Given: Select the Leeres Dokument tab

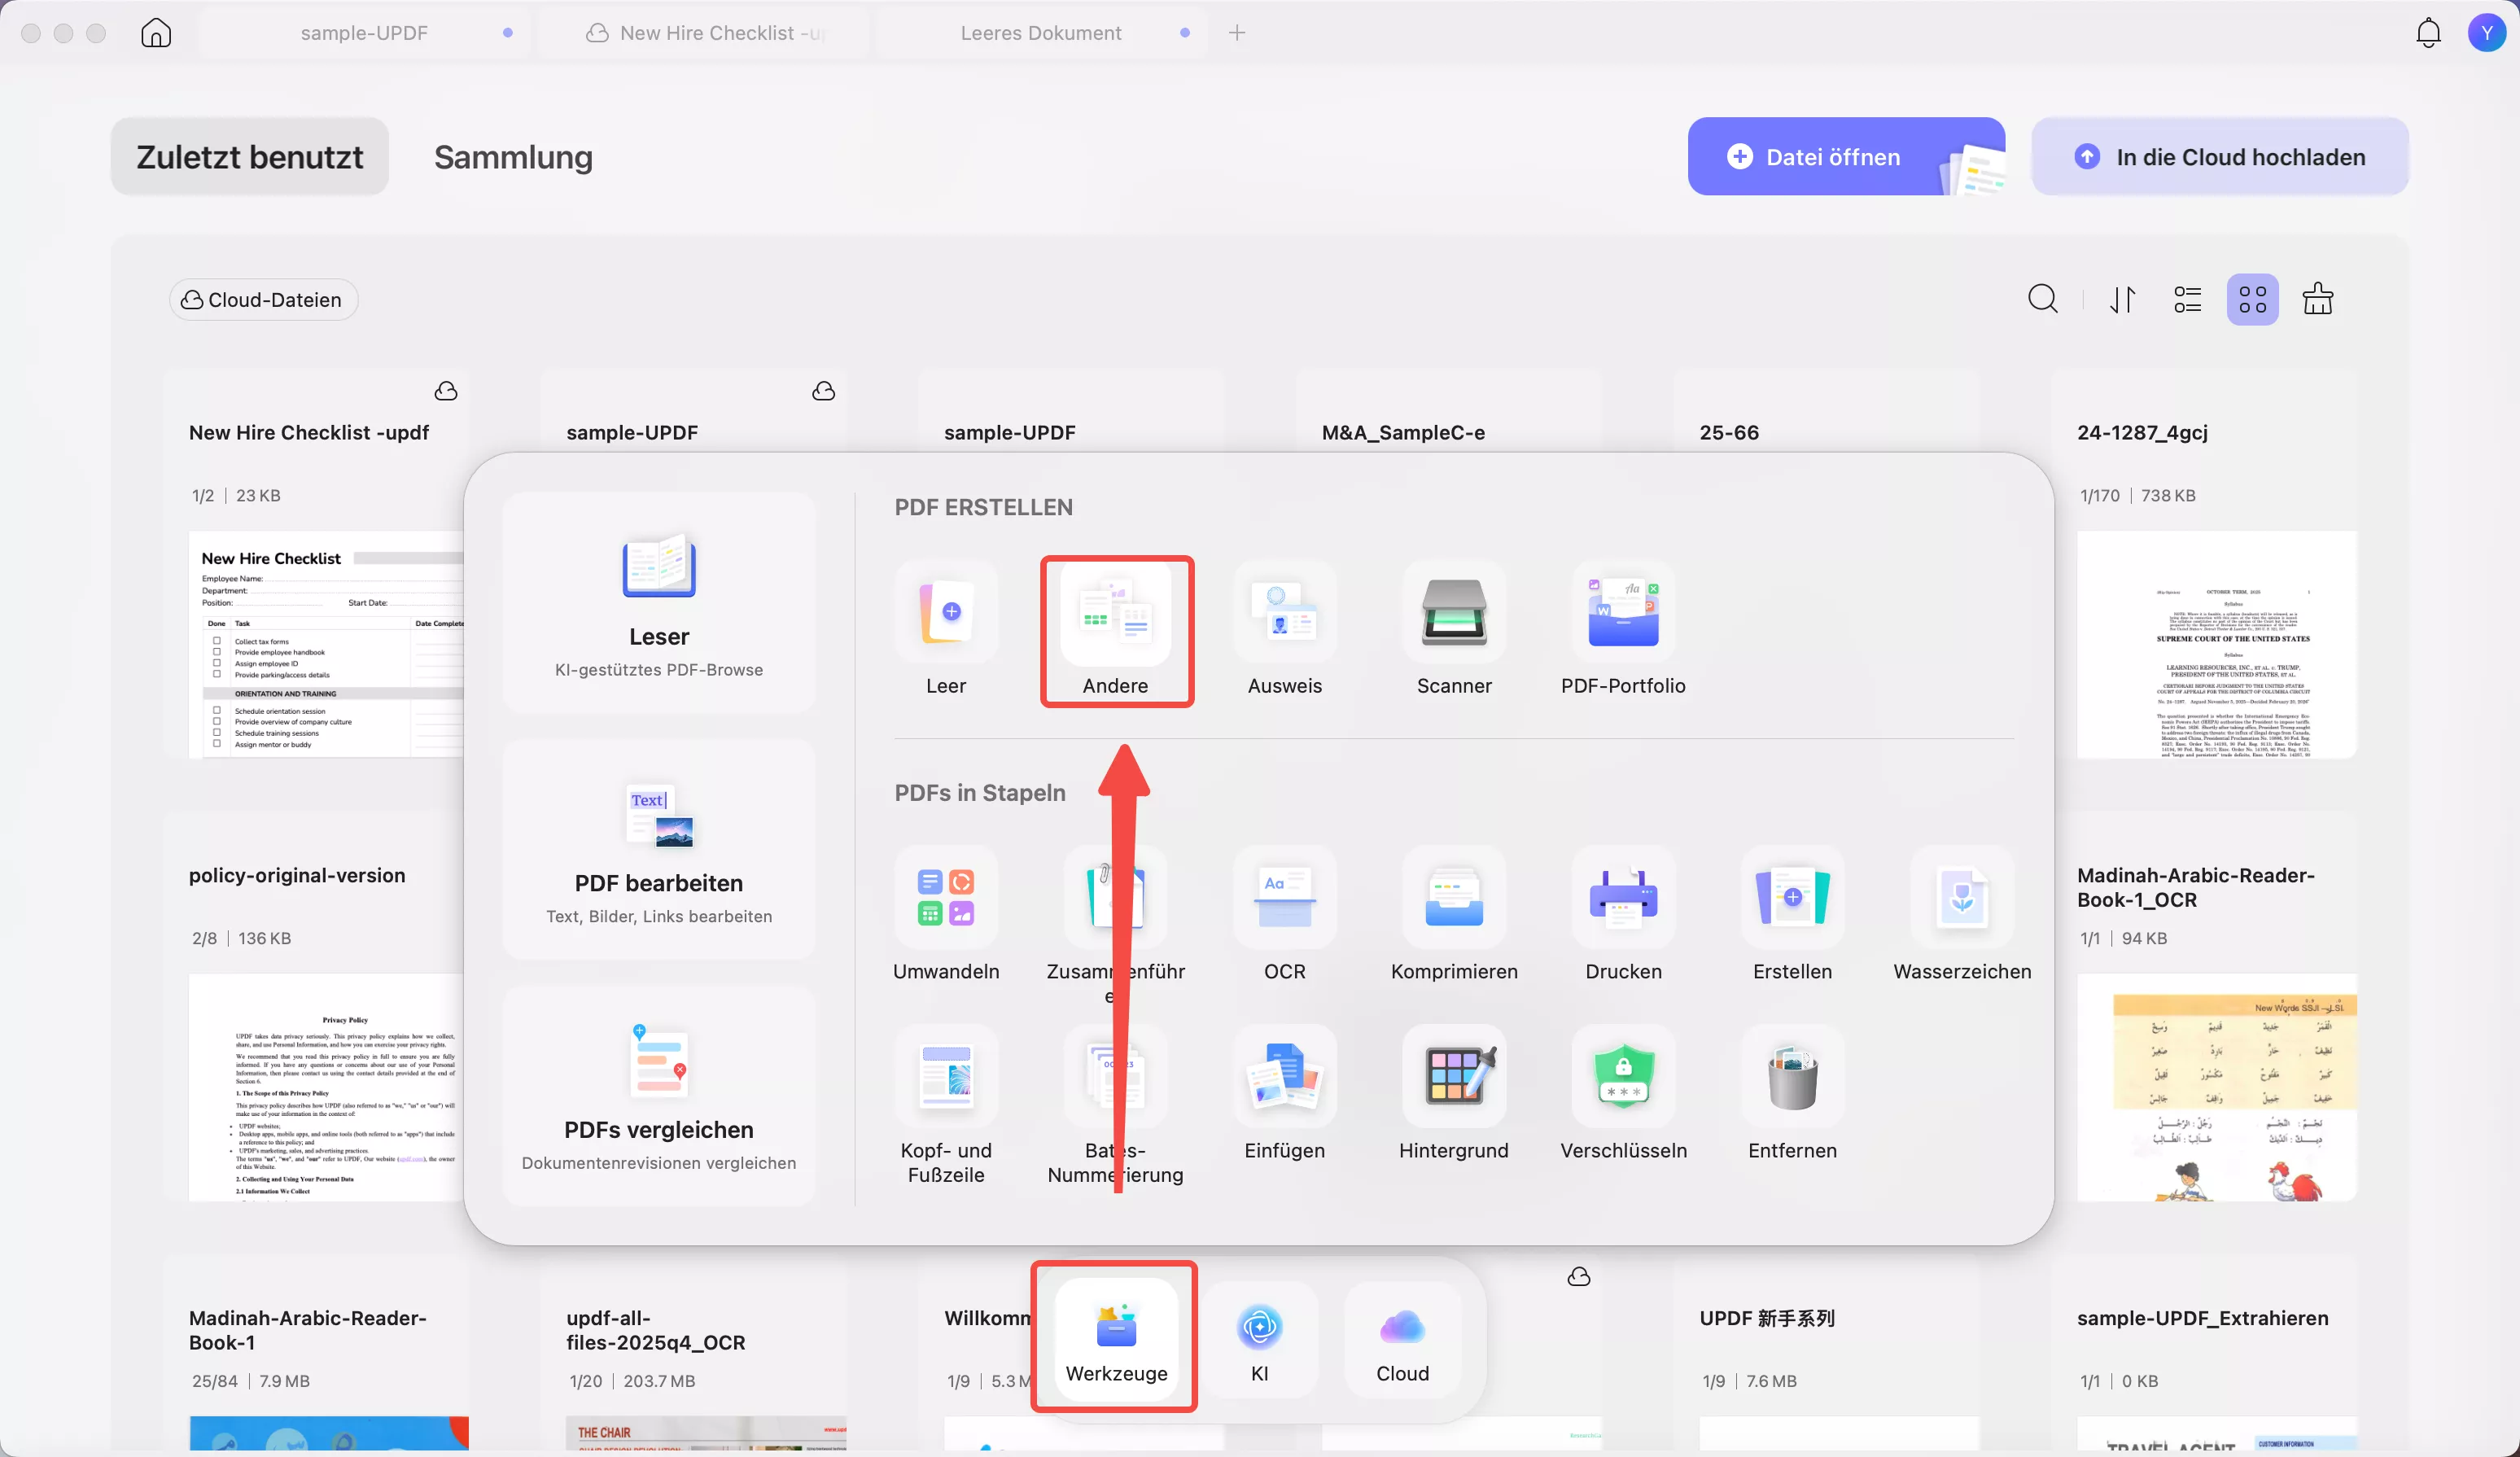Looking at the screenshot, I should pos(1040,33).
